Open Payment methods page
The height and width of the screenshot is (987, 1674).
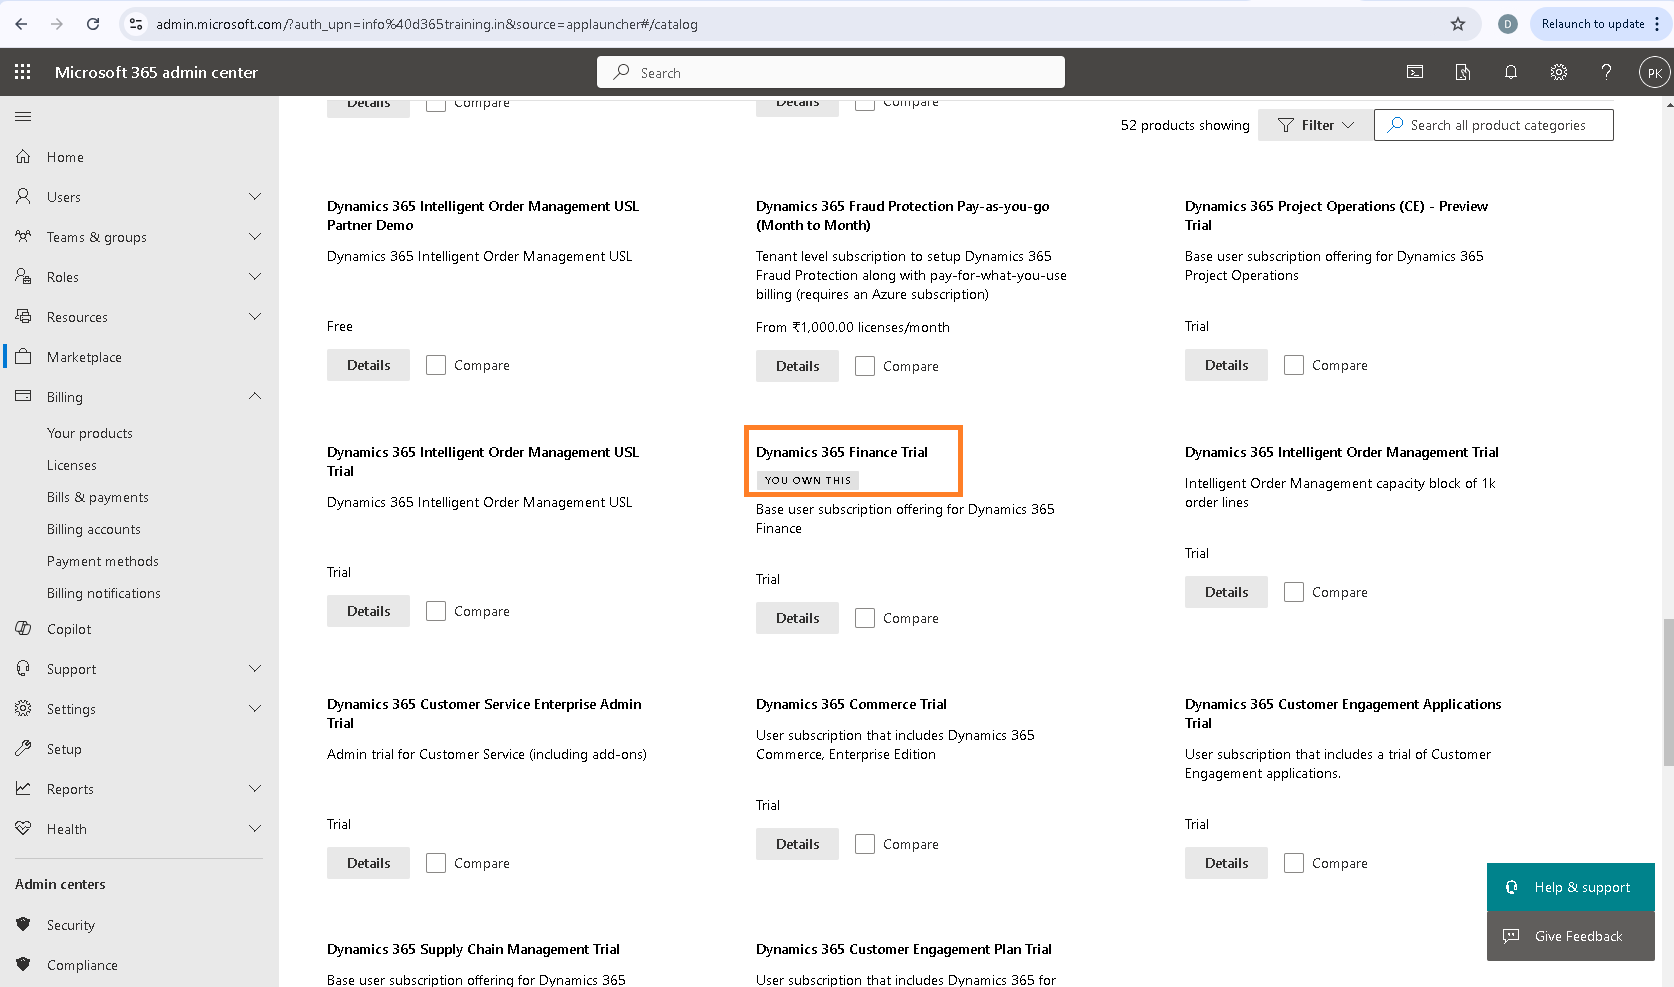click(103, 561)
